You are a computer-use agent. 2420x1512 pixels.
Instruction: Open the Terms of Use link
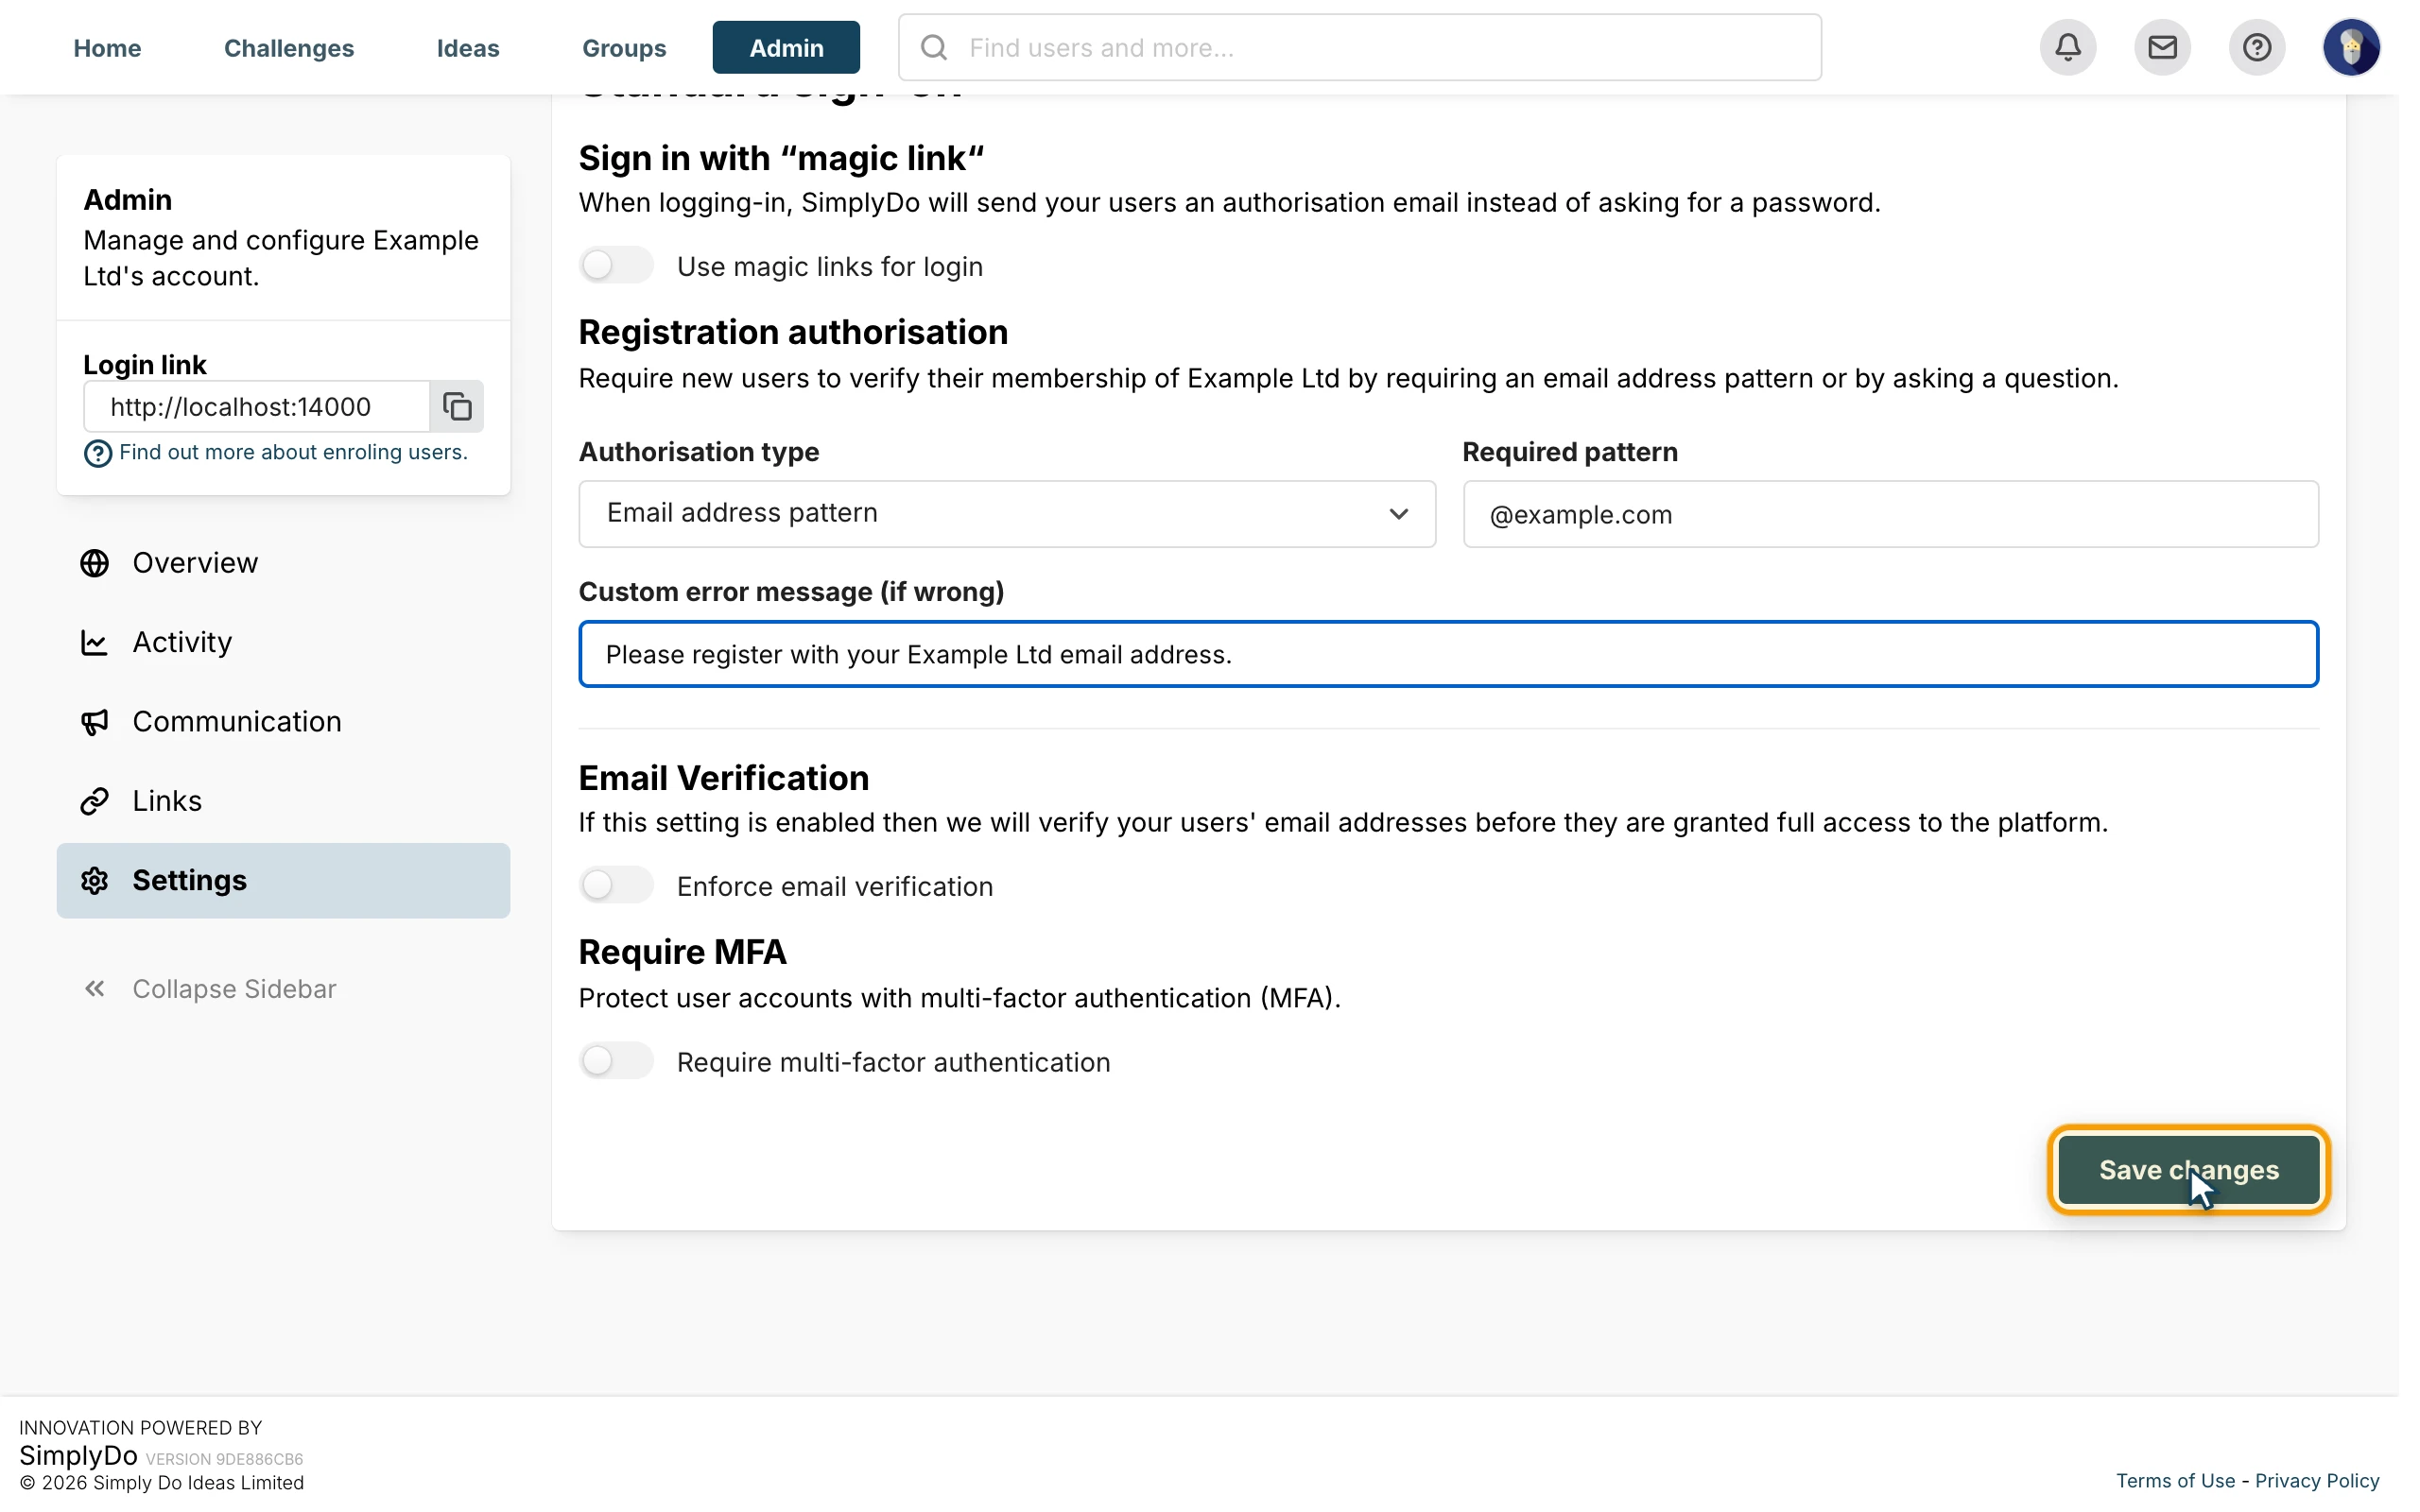click(2175, 1481)
